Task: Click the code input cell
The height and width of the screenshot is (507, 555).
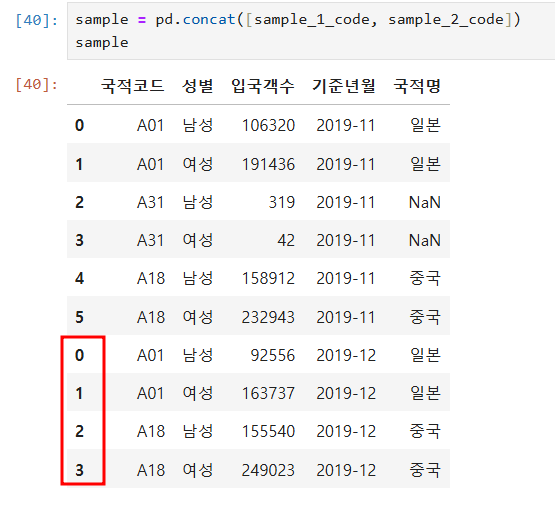Action: [311, 31]
